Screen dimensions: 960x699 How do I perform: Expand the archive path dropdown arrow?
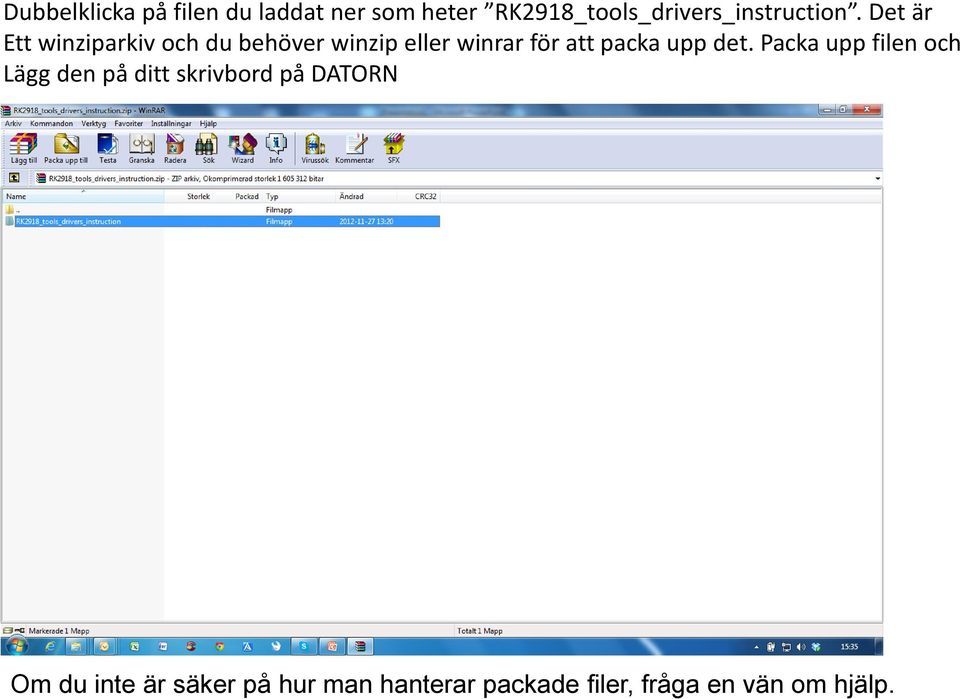coord(877,179)
